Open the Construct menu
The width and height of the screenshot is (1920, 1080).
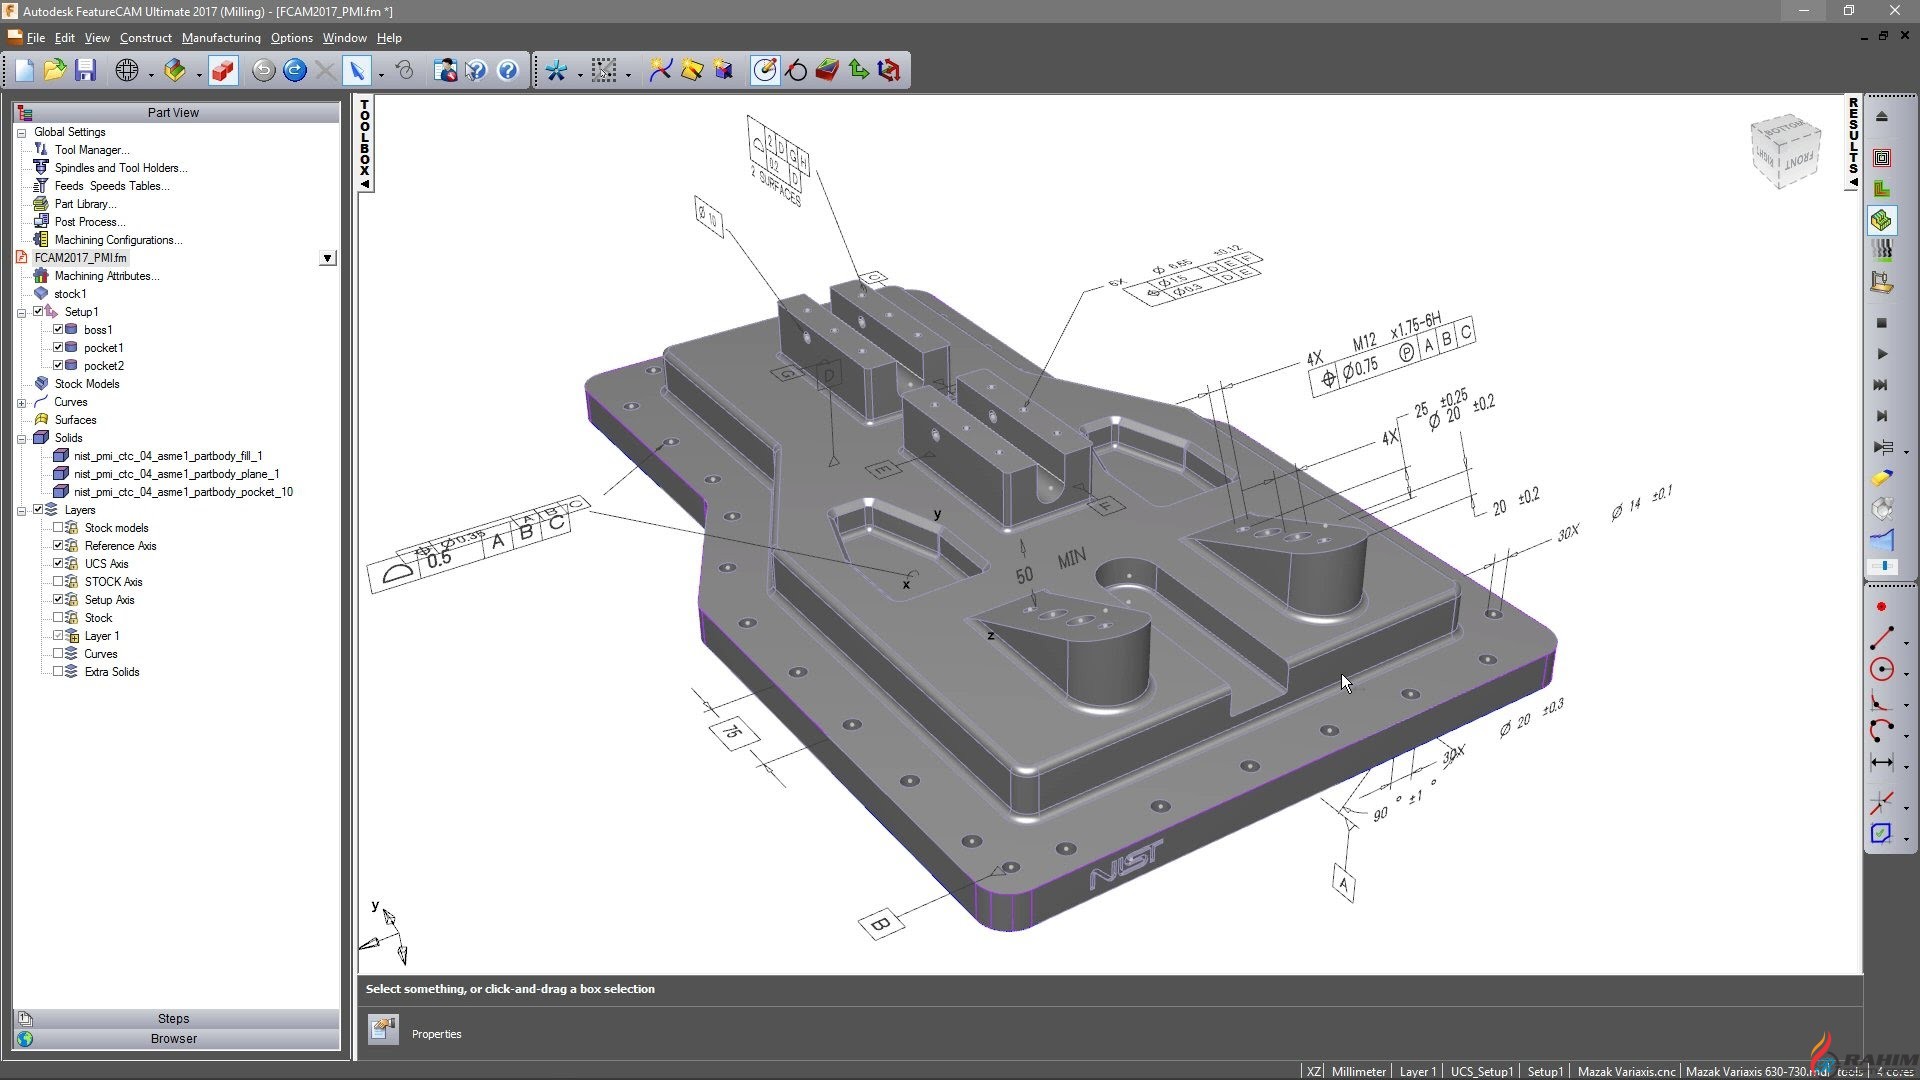[145, 38]
